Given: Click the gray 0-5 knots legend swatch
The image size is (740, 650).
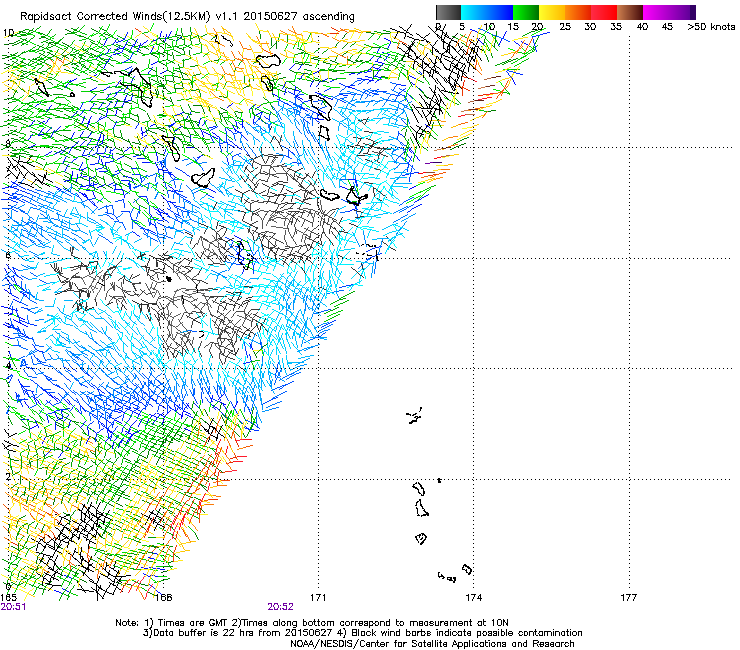Looking at the screenshot, I should pyautogui.click(x=448, y=12).
